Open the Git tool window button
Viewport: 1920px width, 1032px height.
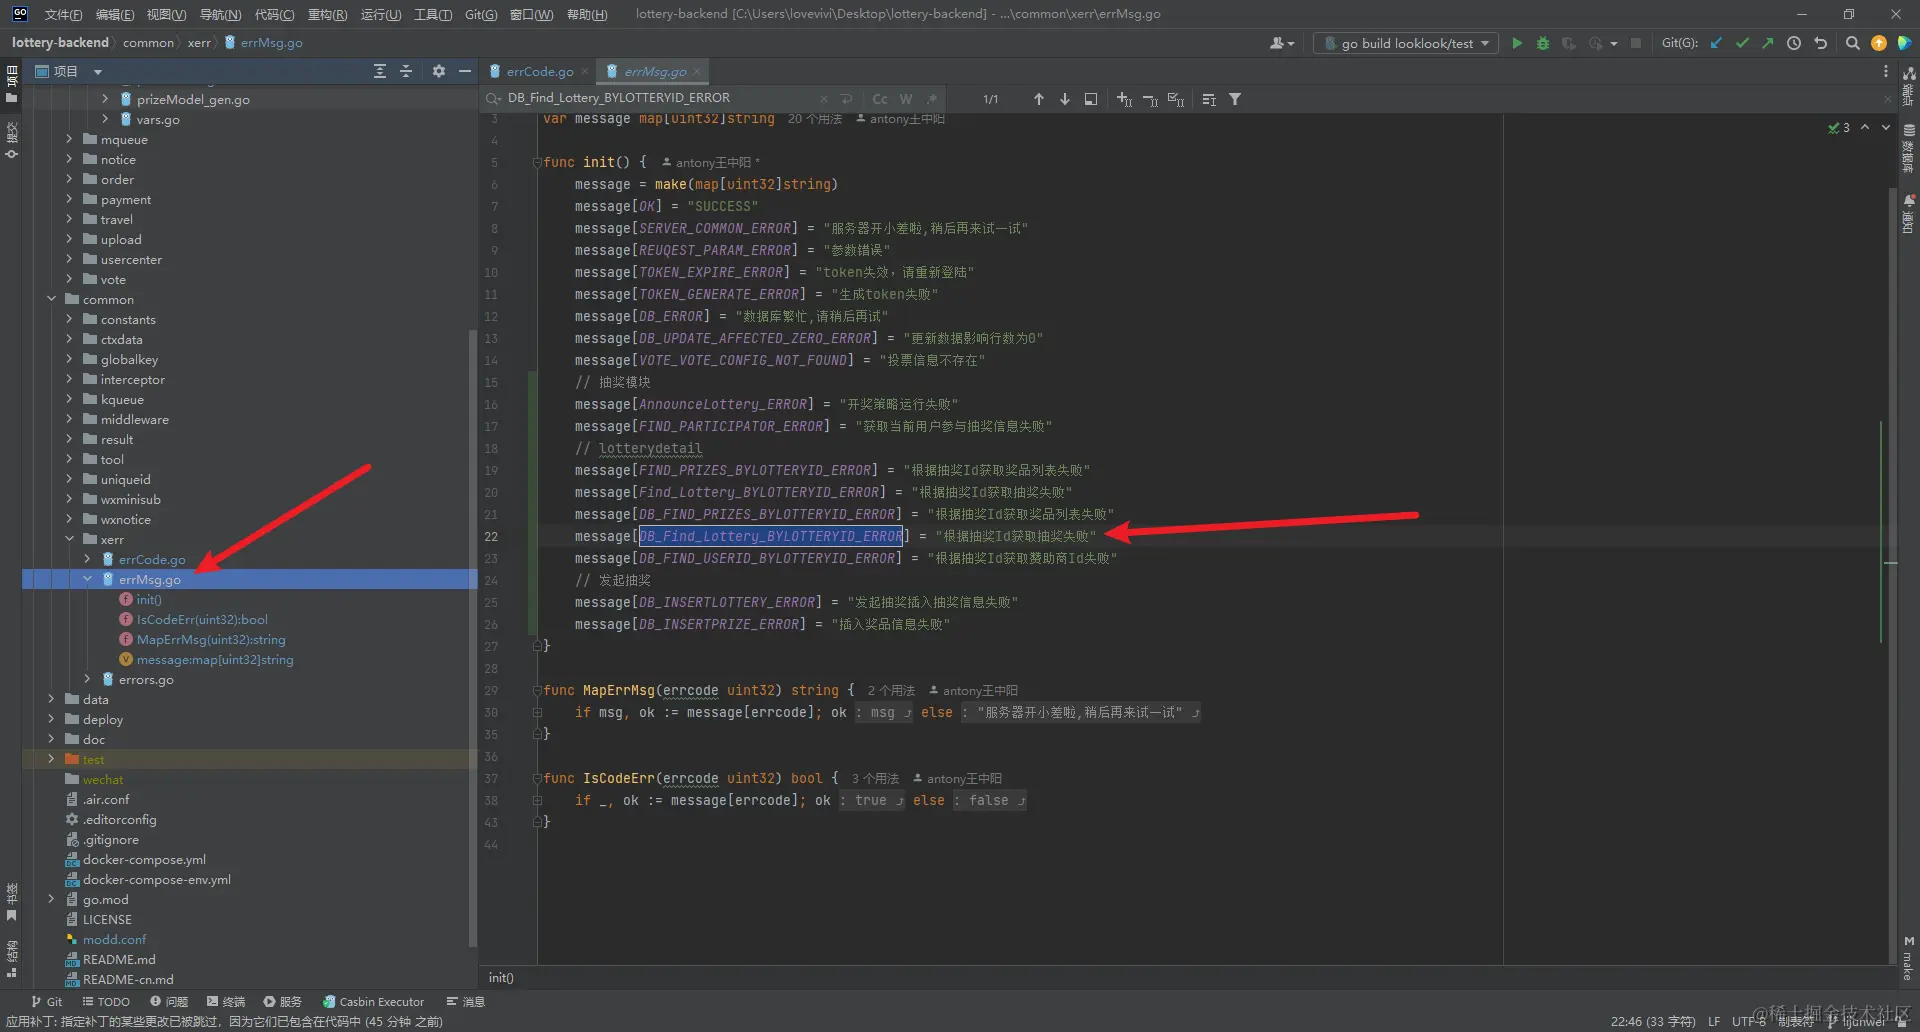(47, 1001)
